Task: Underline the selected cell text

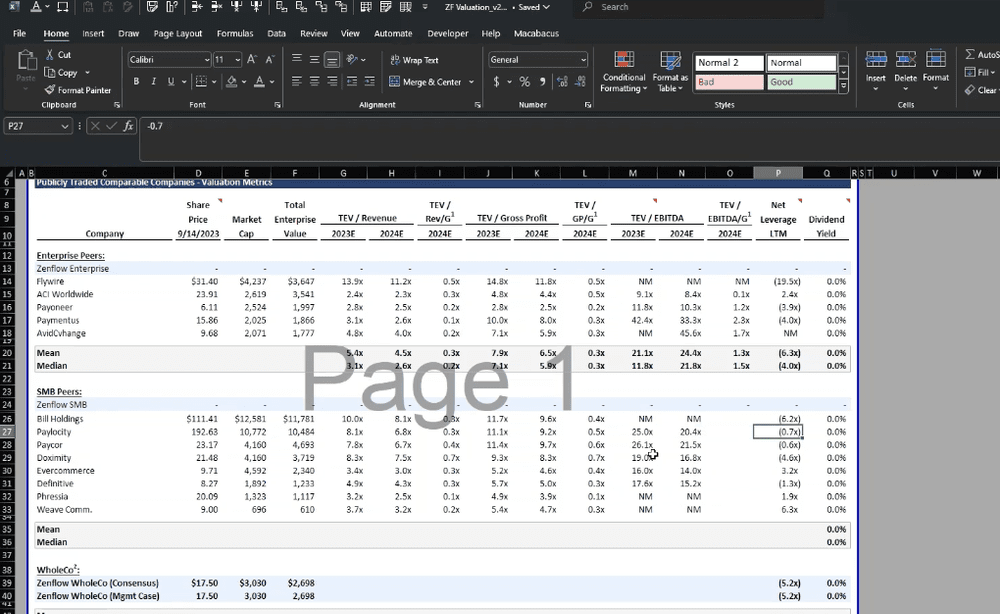Action: click(x=170, y=82)
